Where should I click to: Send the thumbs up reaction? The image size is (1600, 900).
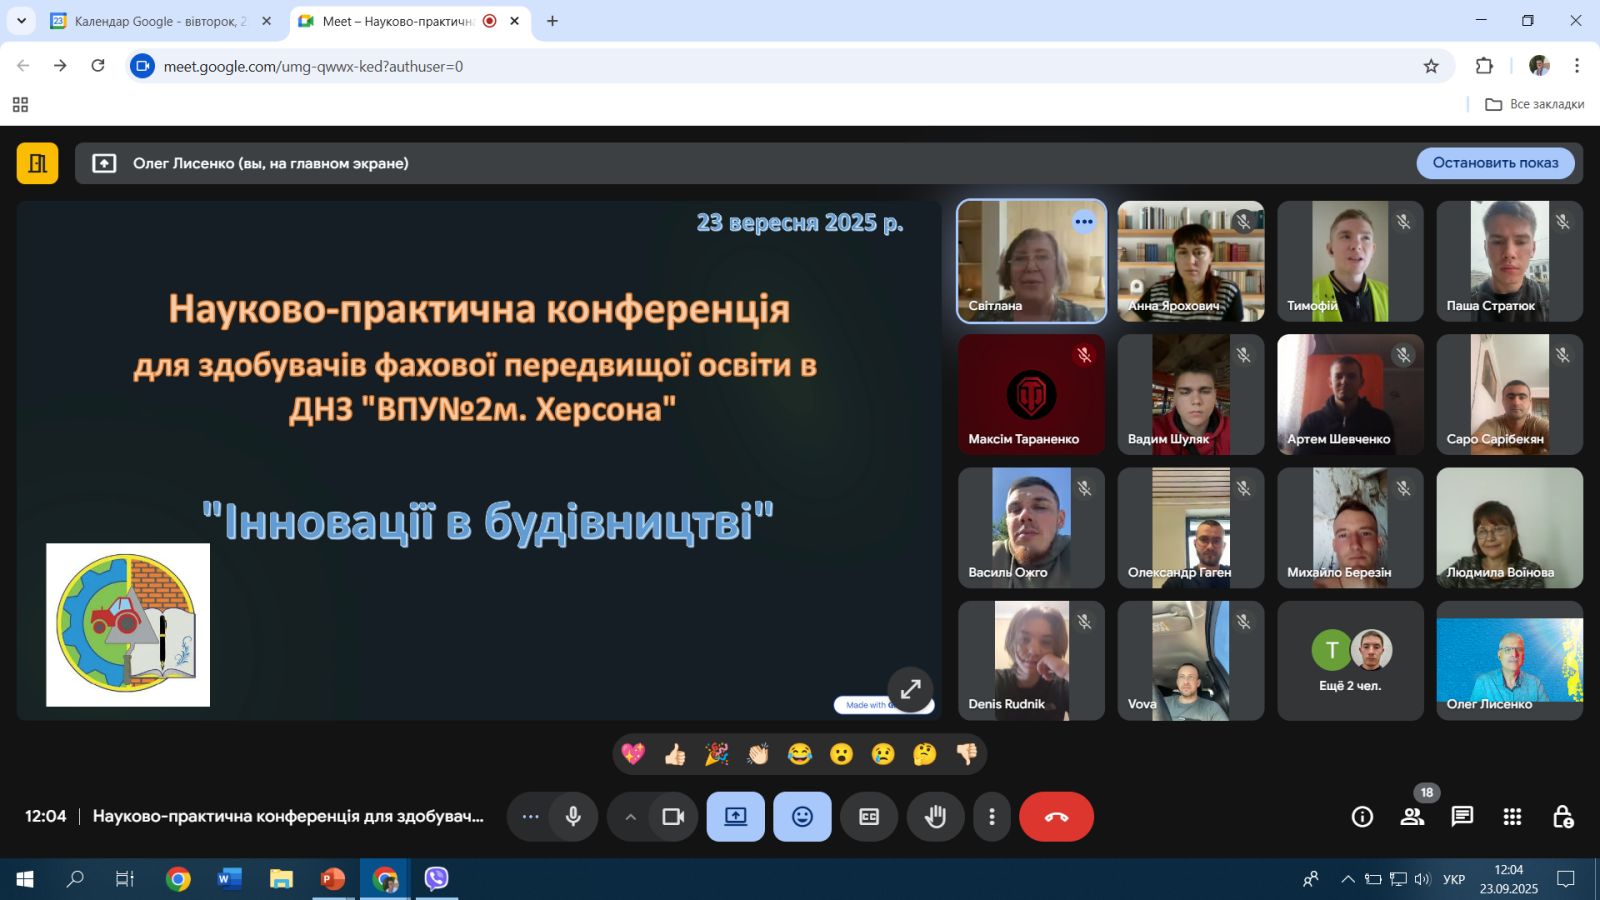675,754
